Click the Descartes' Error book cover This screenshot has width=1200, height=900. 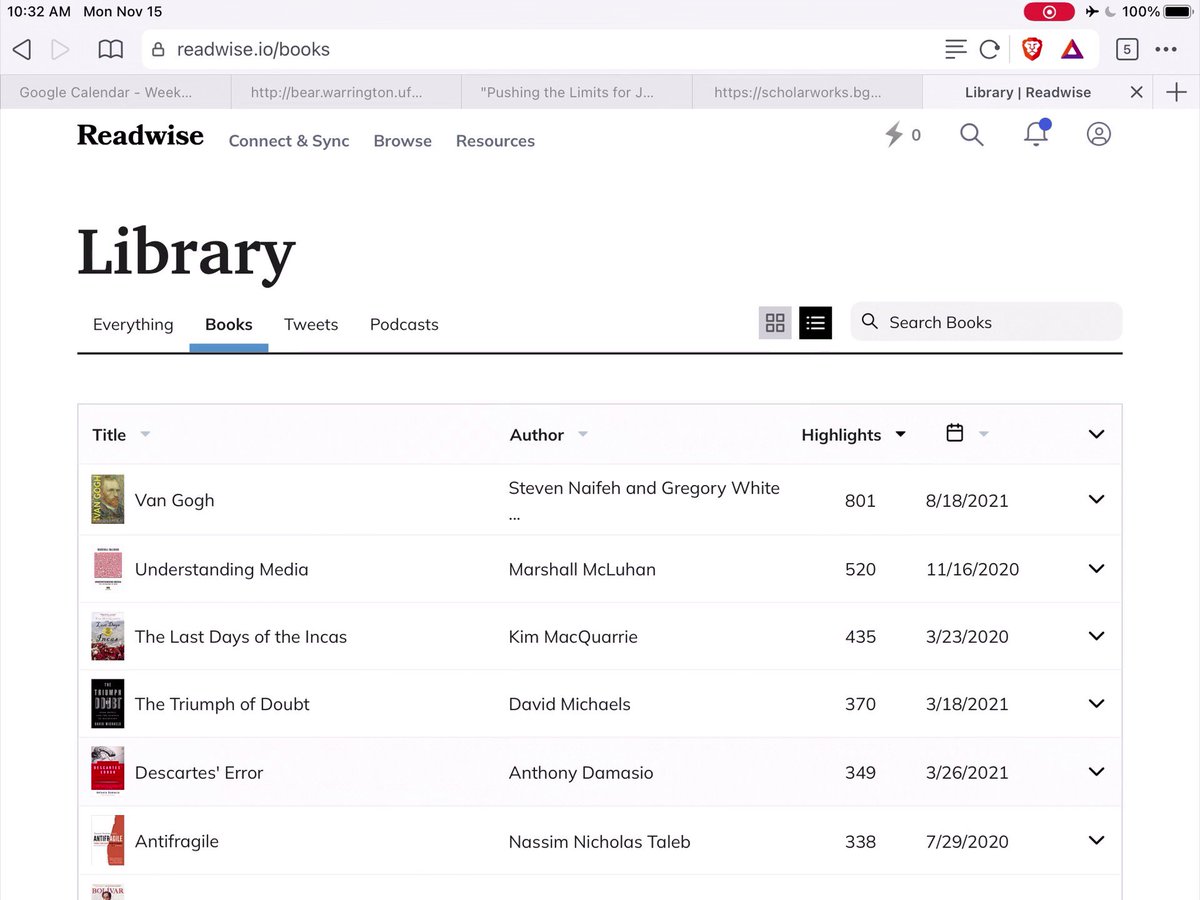pos(108,772)
